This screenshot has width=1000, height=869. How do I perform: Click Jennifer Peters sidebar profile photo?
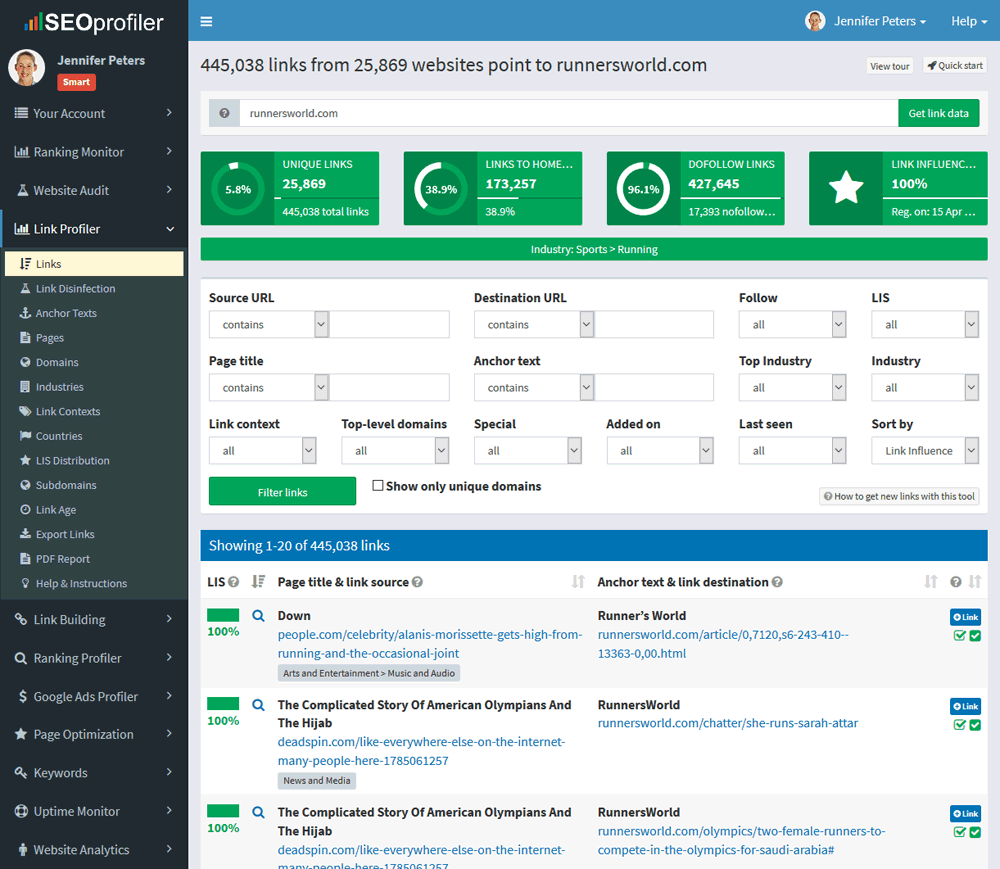click(x=26, y=68)
